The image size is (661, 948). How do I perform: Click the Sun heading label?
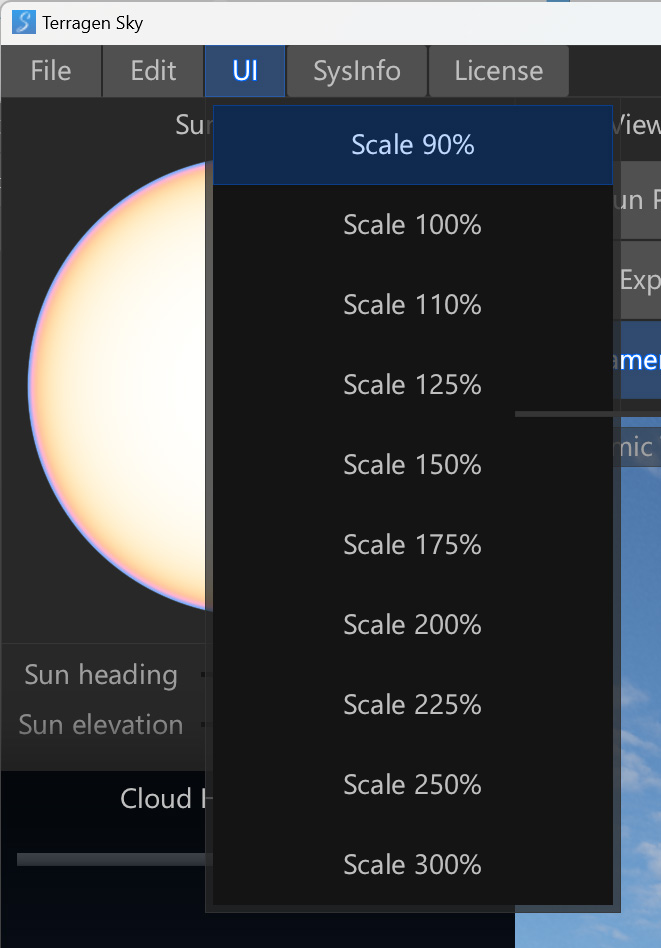coord(101,675)
